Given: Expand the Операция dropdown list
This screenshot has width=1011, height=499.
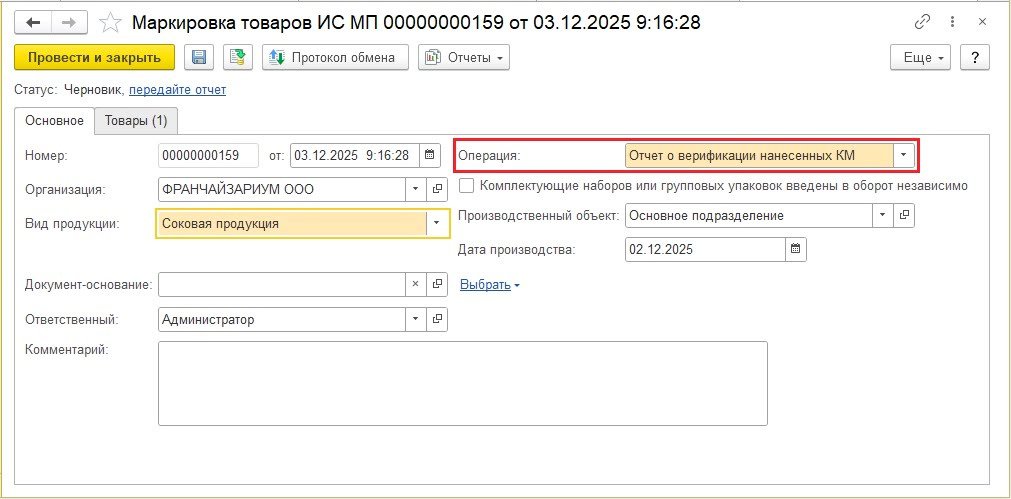Looking at the screenshot, I should 903,155.
